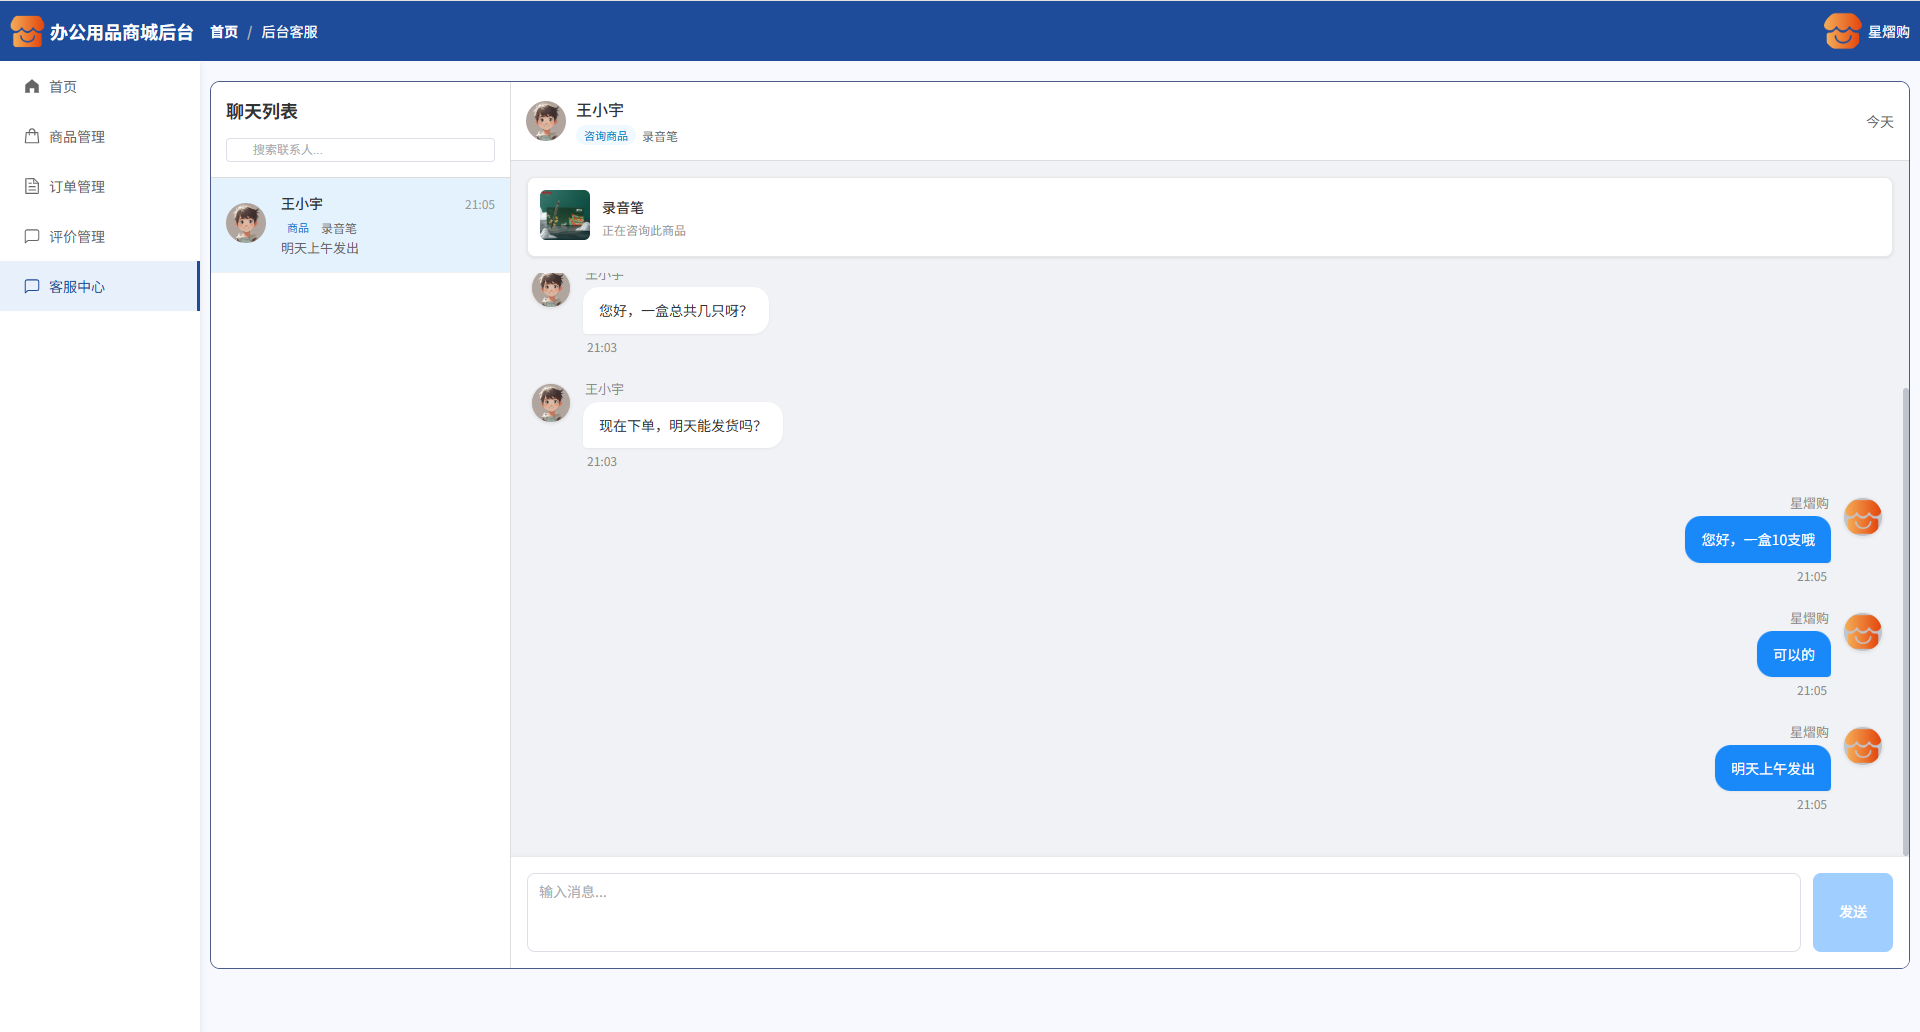Click the 录音笔 product thumbnail image
This screenshot has height=1032, width=1920.
565,215
